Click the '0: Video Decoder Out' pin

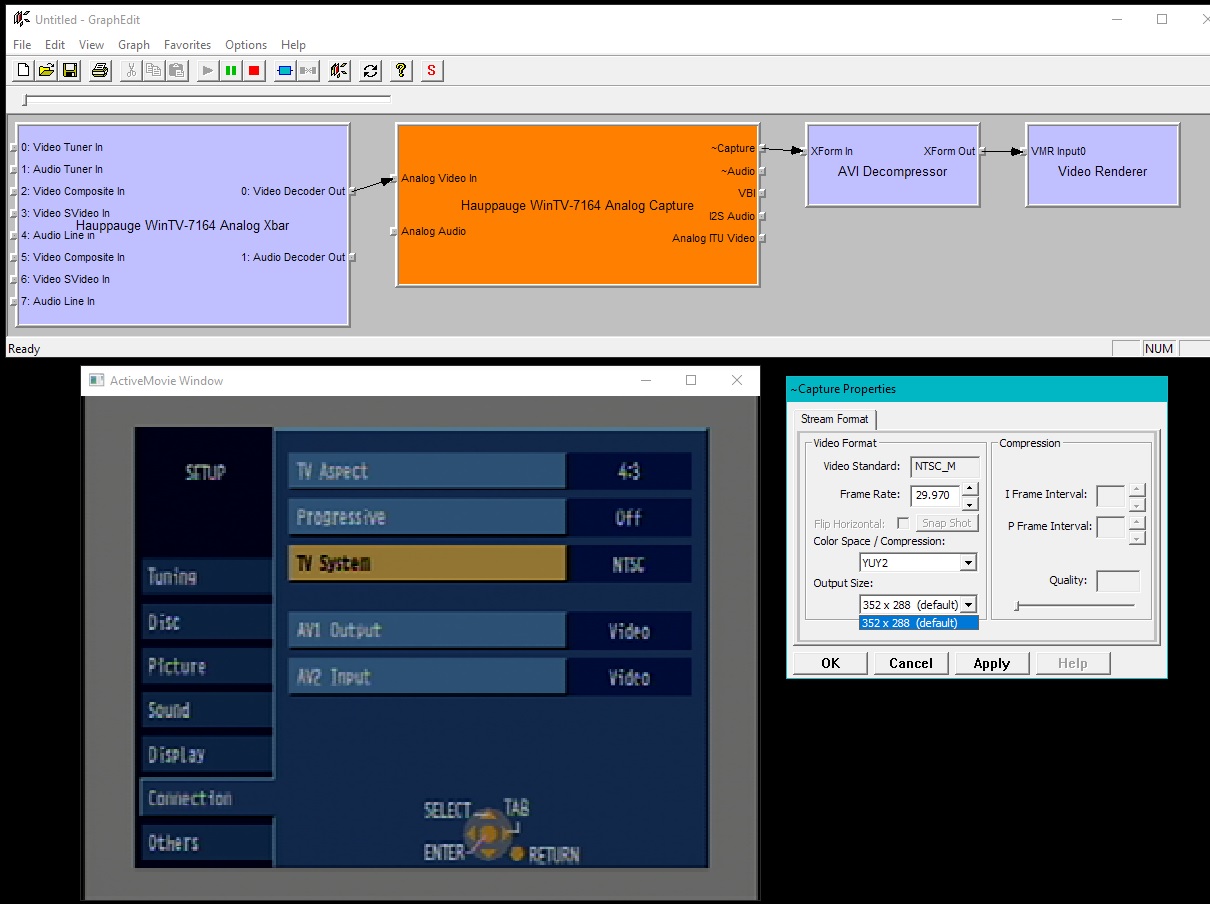(293, 191)
